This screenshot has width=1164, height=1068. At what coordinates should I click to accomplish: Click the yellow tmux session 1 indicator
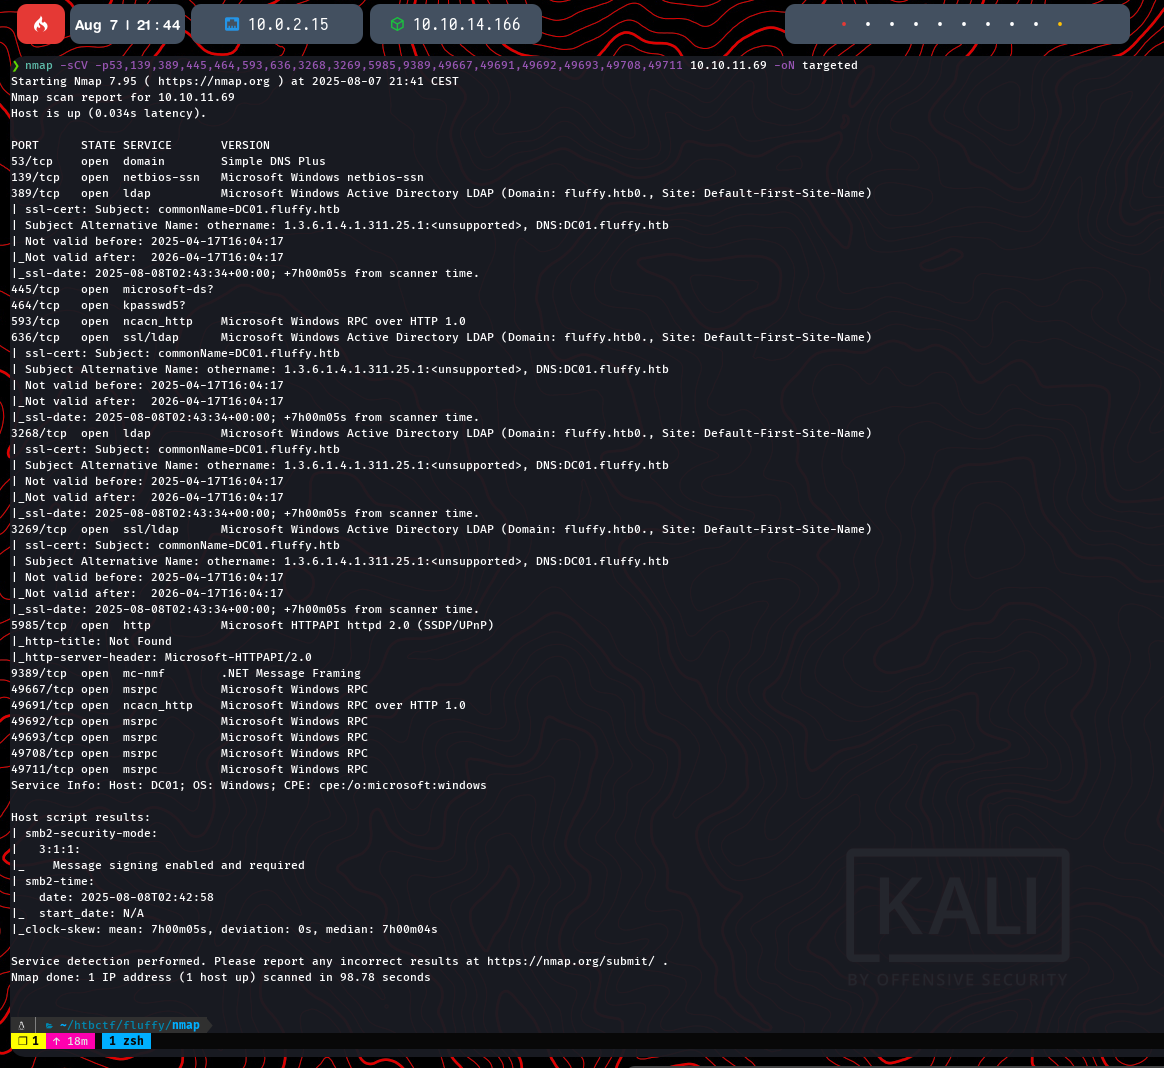[28, 1041]
